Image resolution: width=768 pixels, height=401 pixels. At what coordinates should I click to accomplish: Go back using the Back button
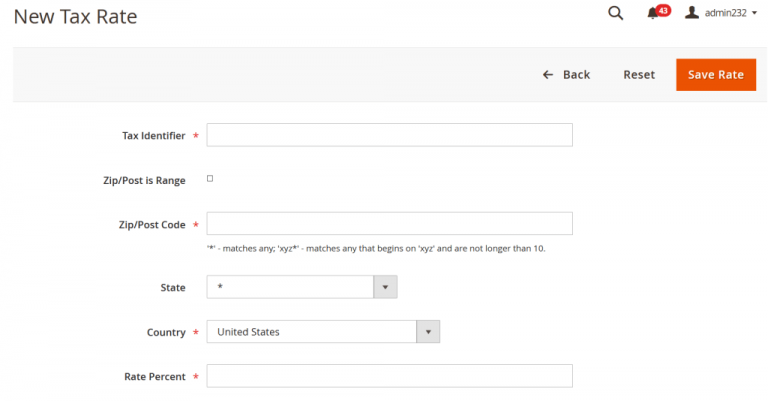pyautogui.click(x=566, y=75)
